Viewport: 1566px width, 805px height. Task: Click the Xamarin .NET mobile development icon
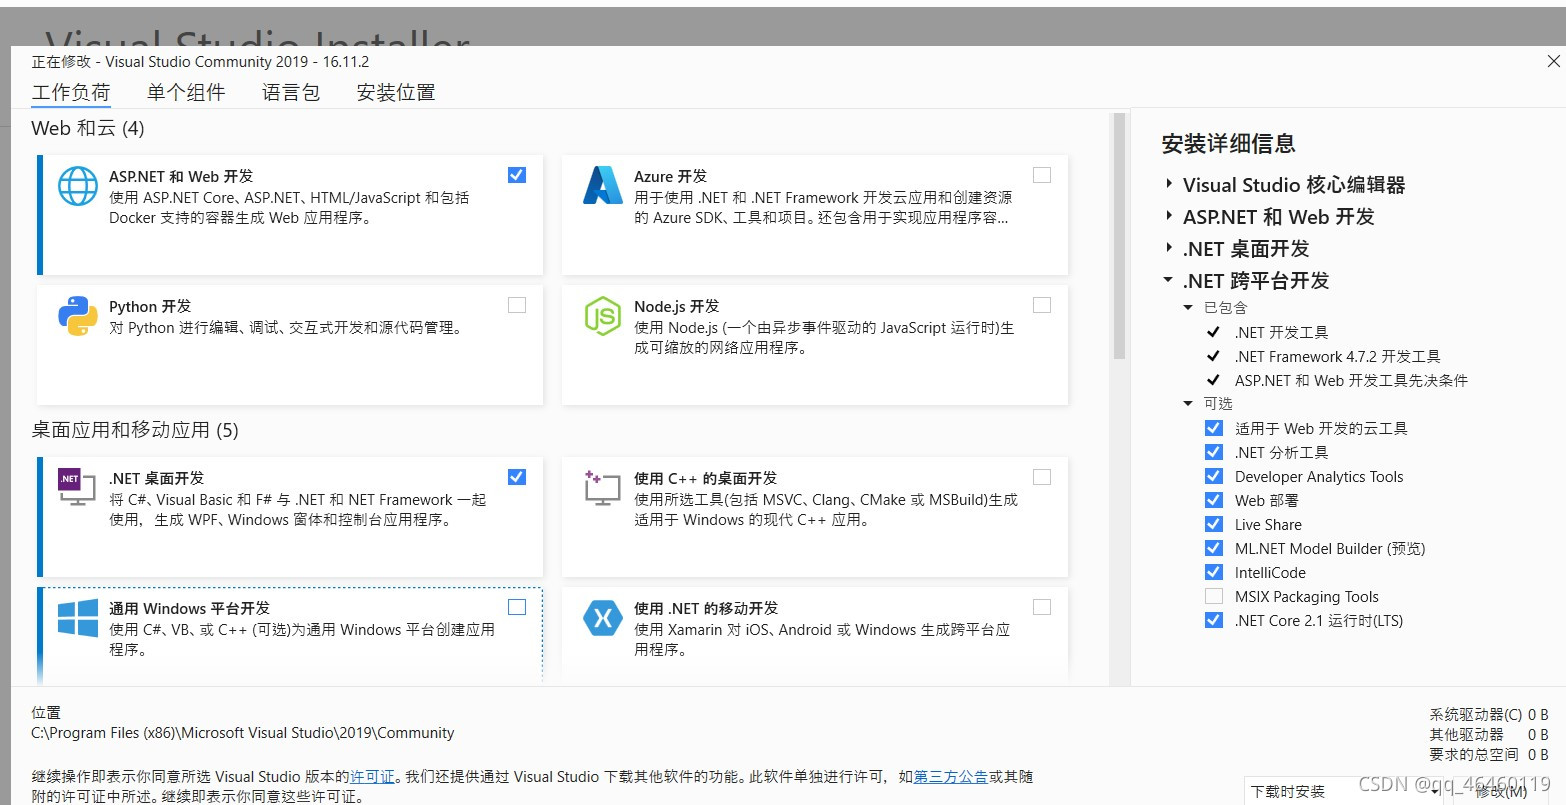(603, 618)
